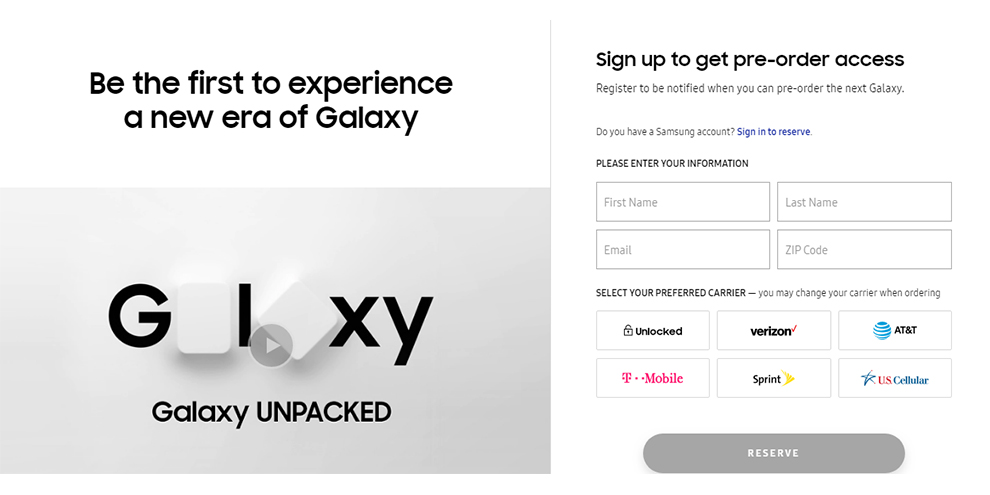Viewport: 990px width, 495px height.
Task: Focus the Last Name input box
Action: pos(864,202)
